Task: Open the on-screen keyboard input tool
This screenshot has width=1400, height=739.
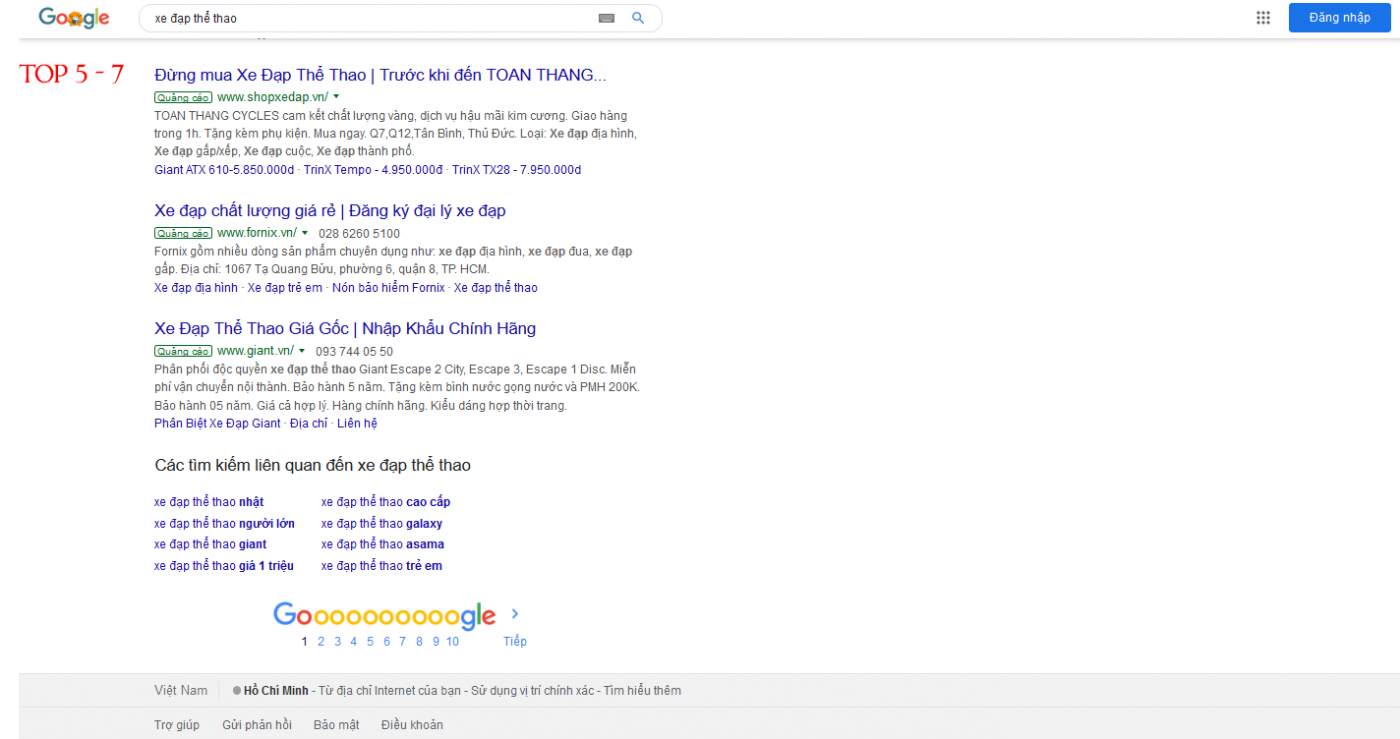Action: [606, 18]
